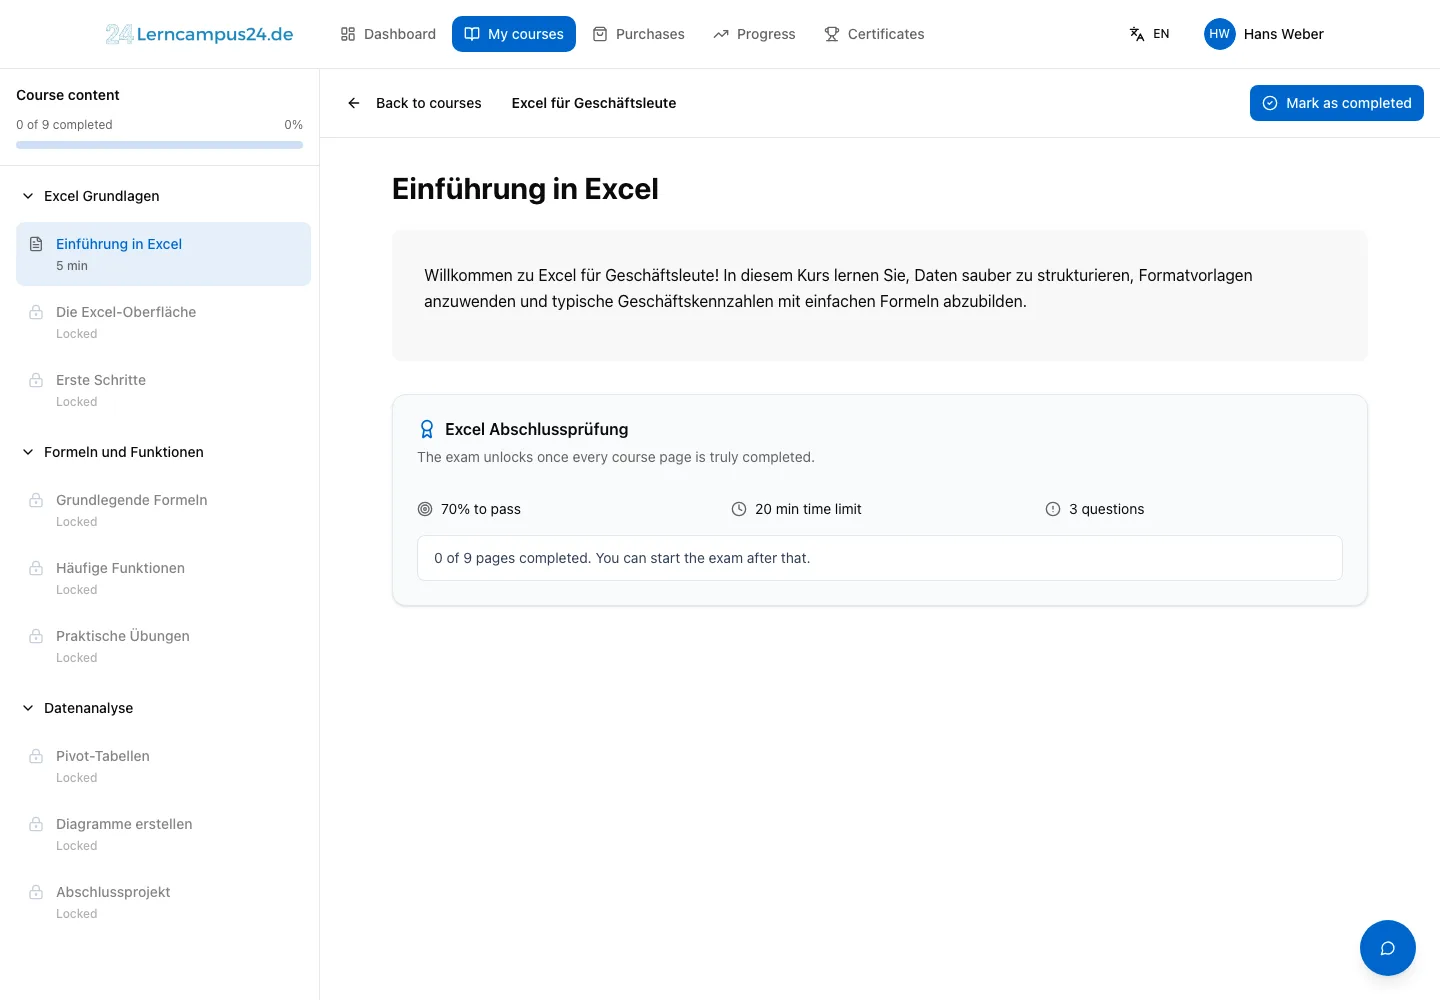
Task: Collapse the Excel Grundlagen section
Action: 28,196
